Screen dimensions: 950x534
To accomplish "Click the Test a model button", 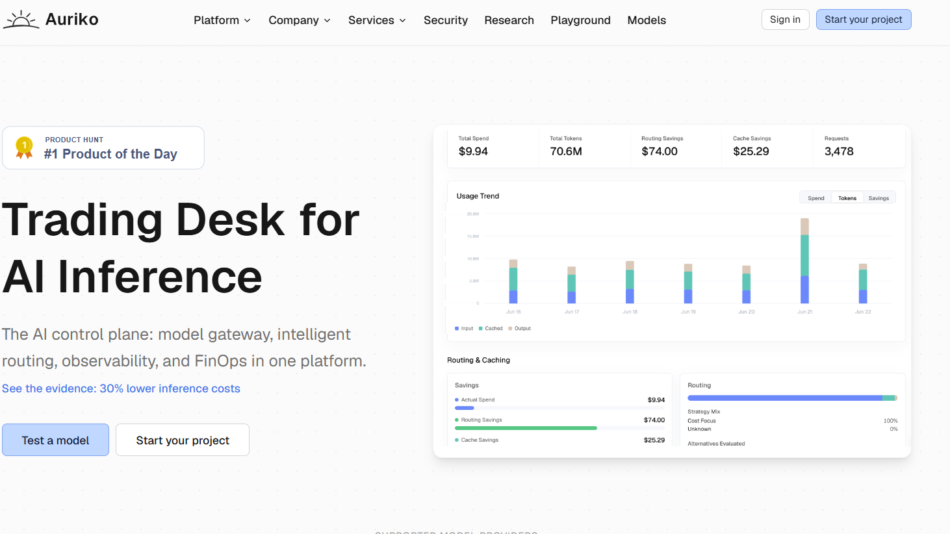I will point(55,440).
